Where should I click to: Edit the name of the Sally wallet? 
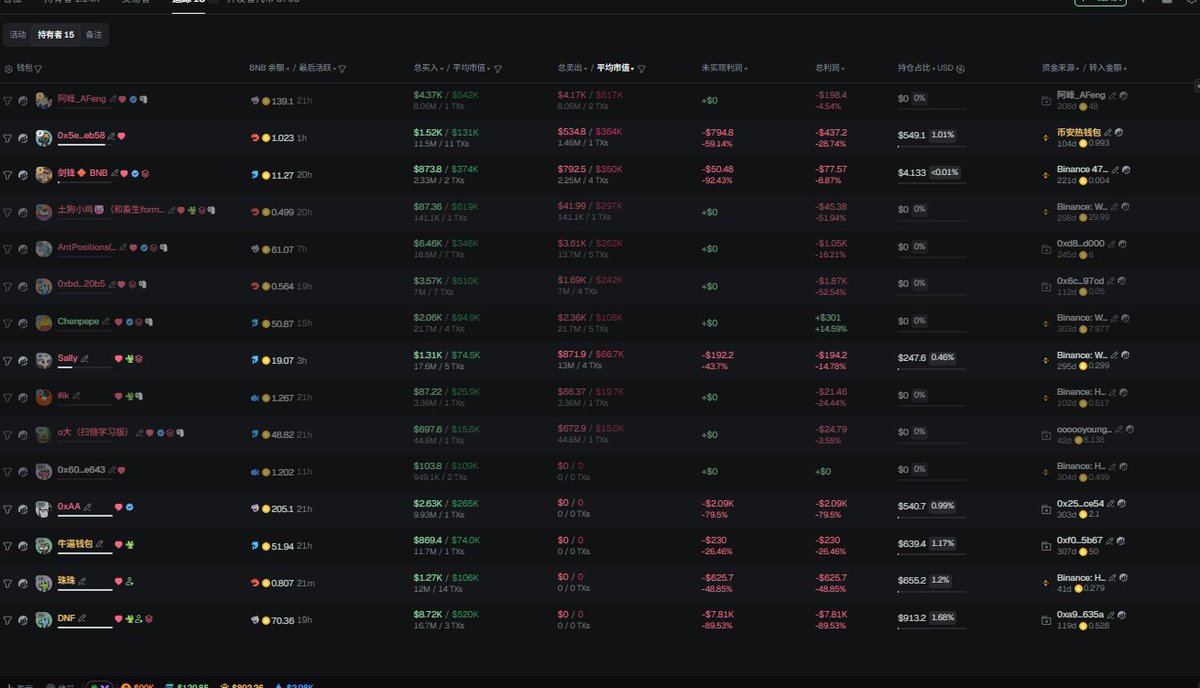click(85, 358)
